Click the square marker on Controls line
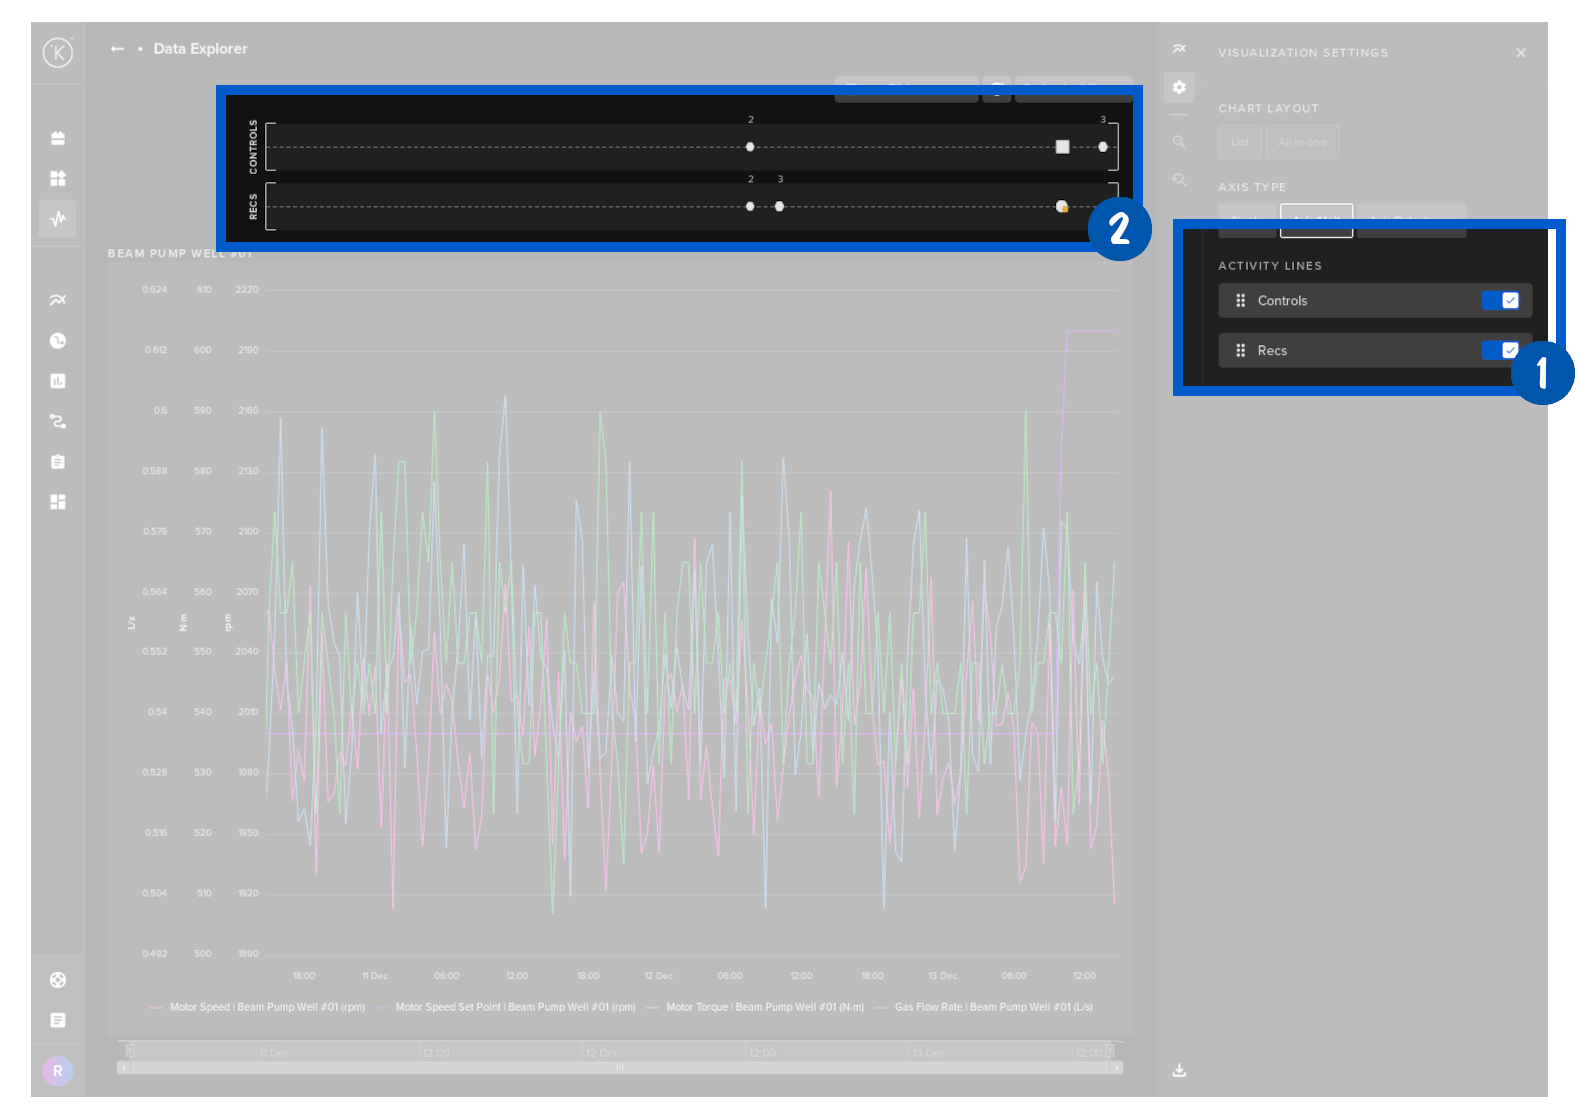 (x=1062, y=147)
